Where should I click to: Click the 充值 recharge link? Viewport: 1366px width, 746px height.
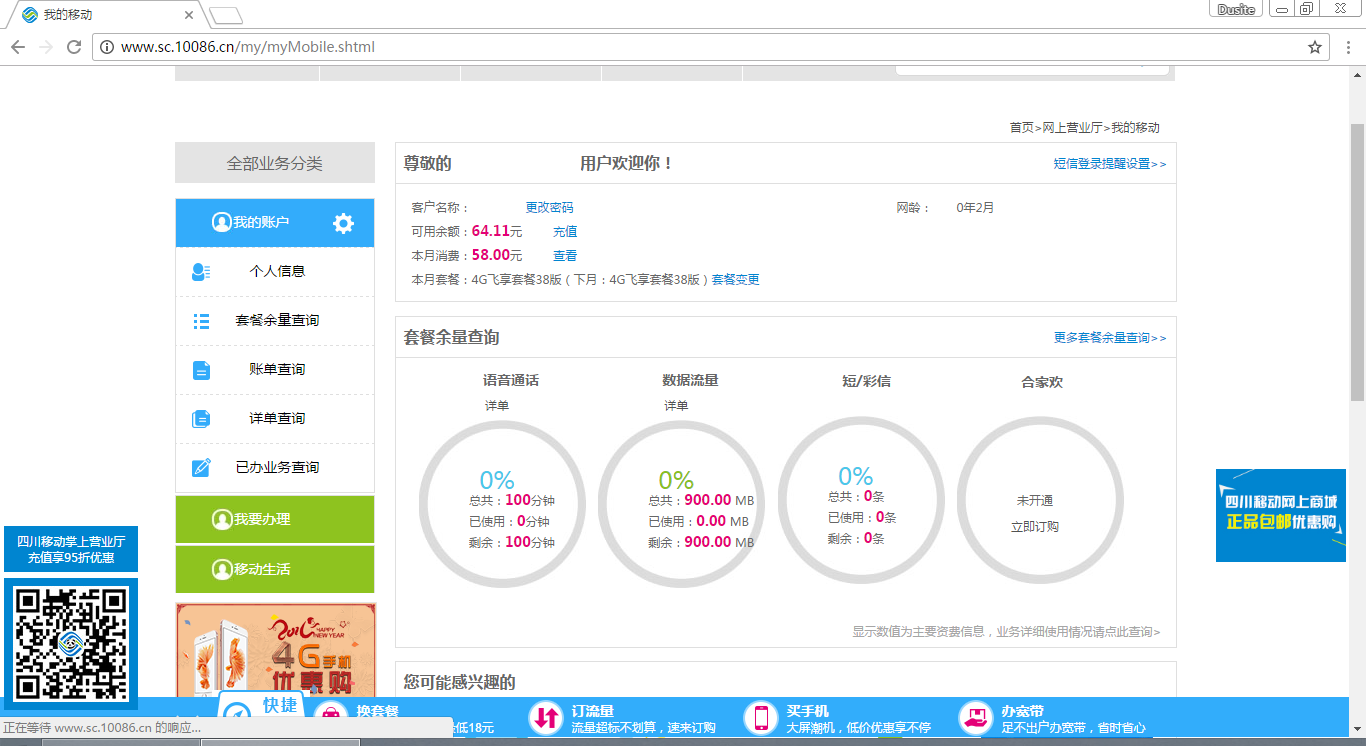(x=565, y=232)
